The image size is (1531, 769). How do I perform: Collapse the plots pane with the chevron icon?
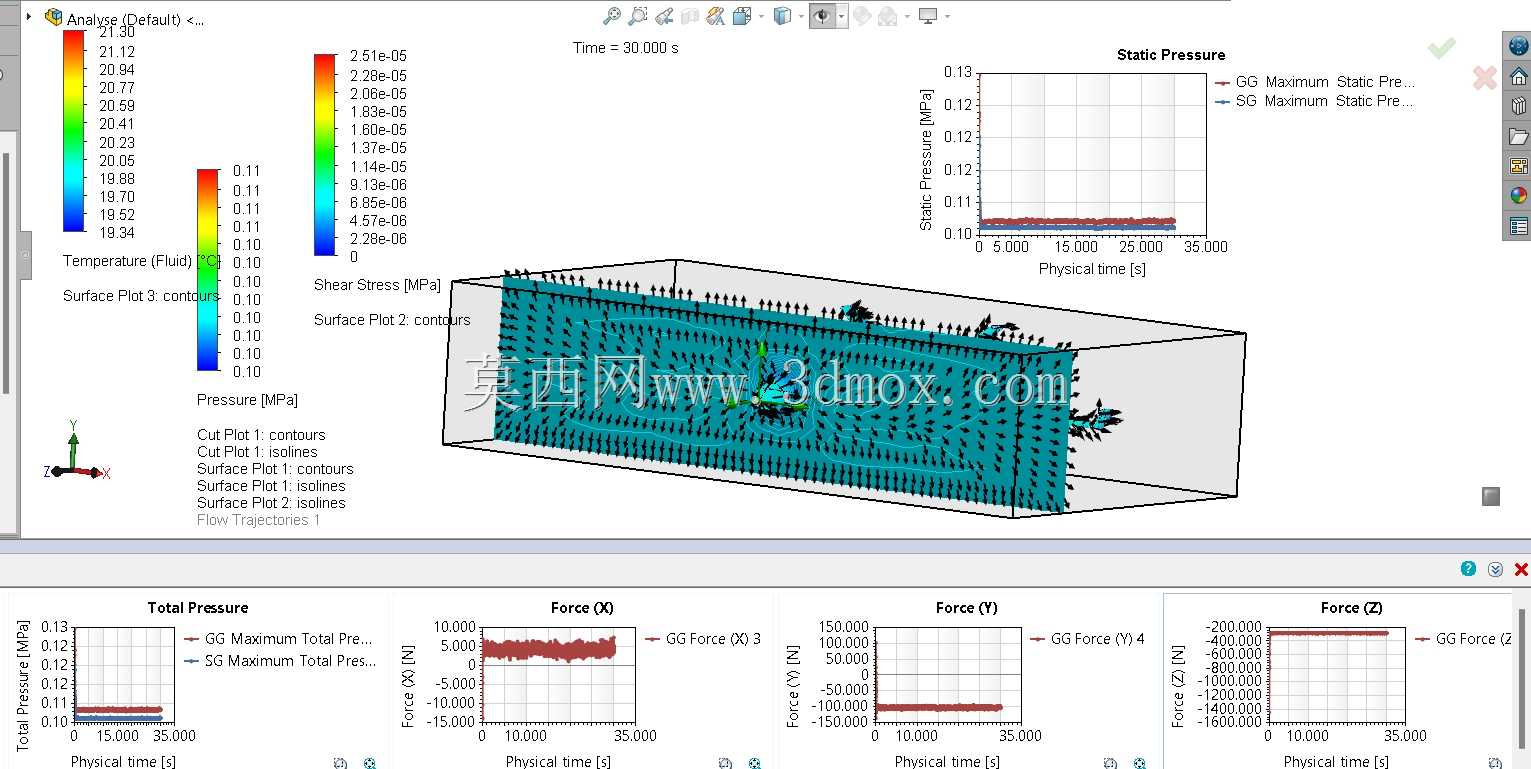1495,569
